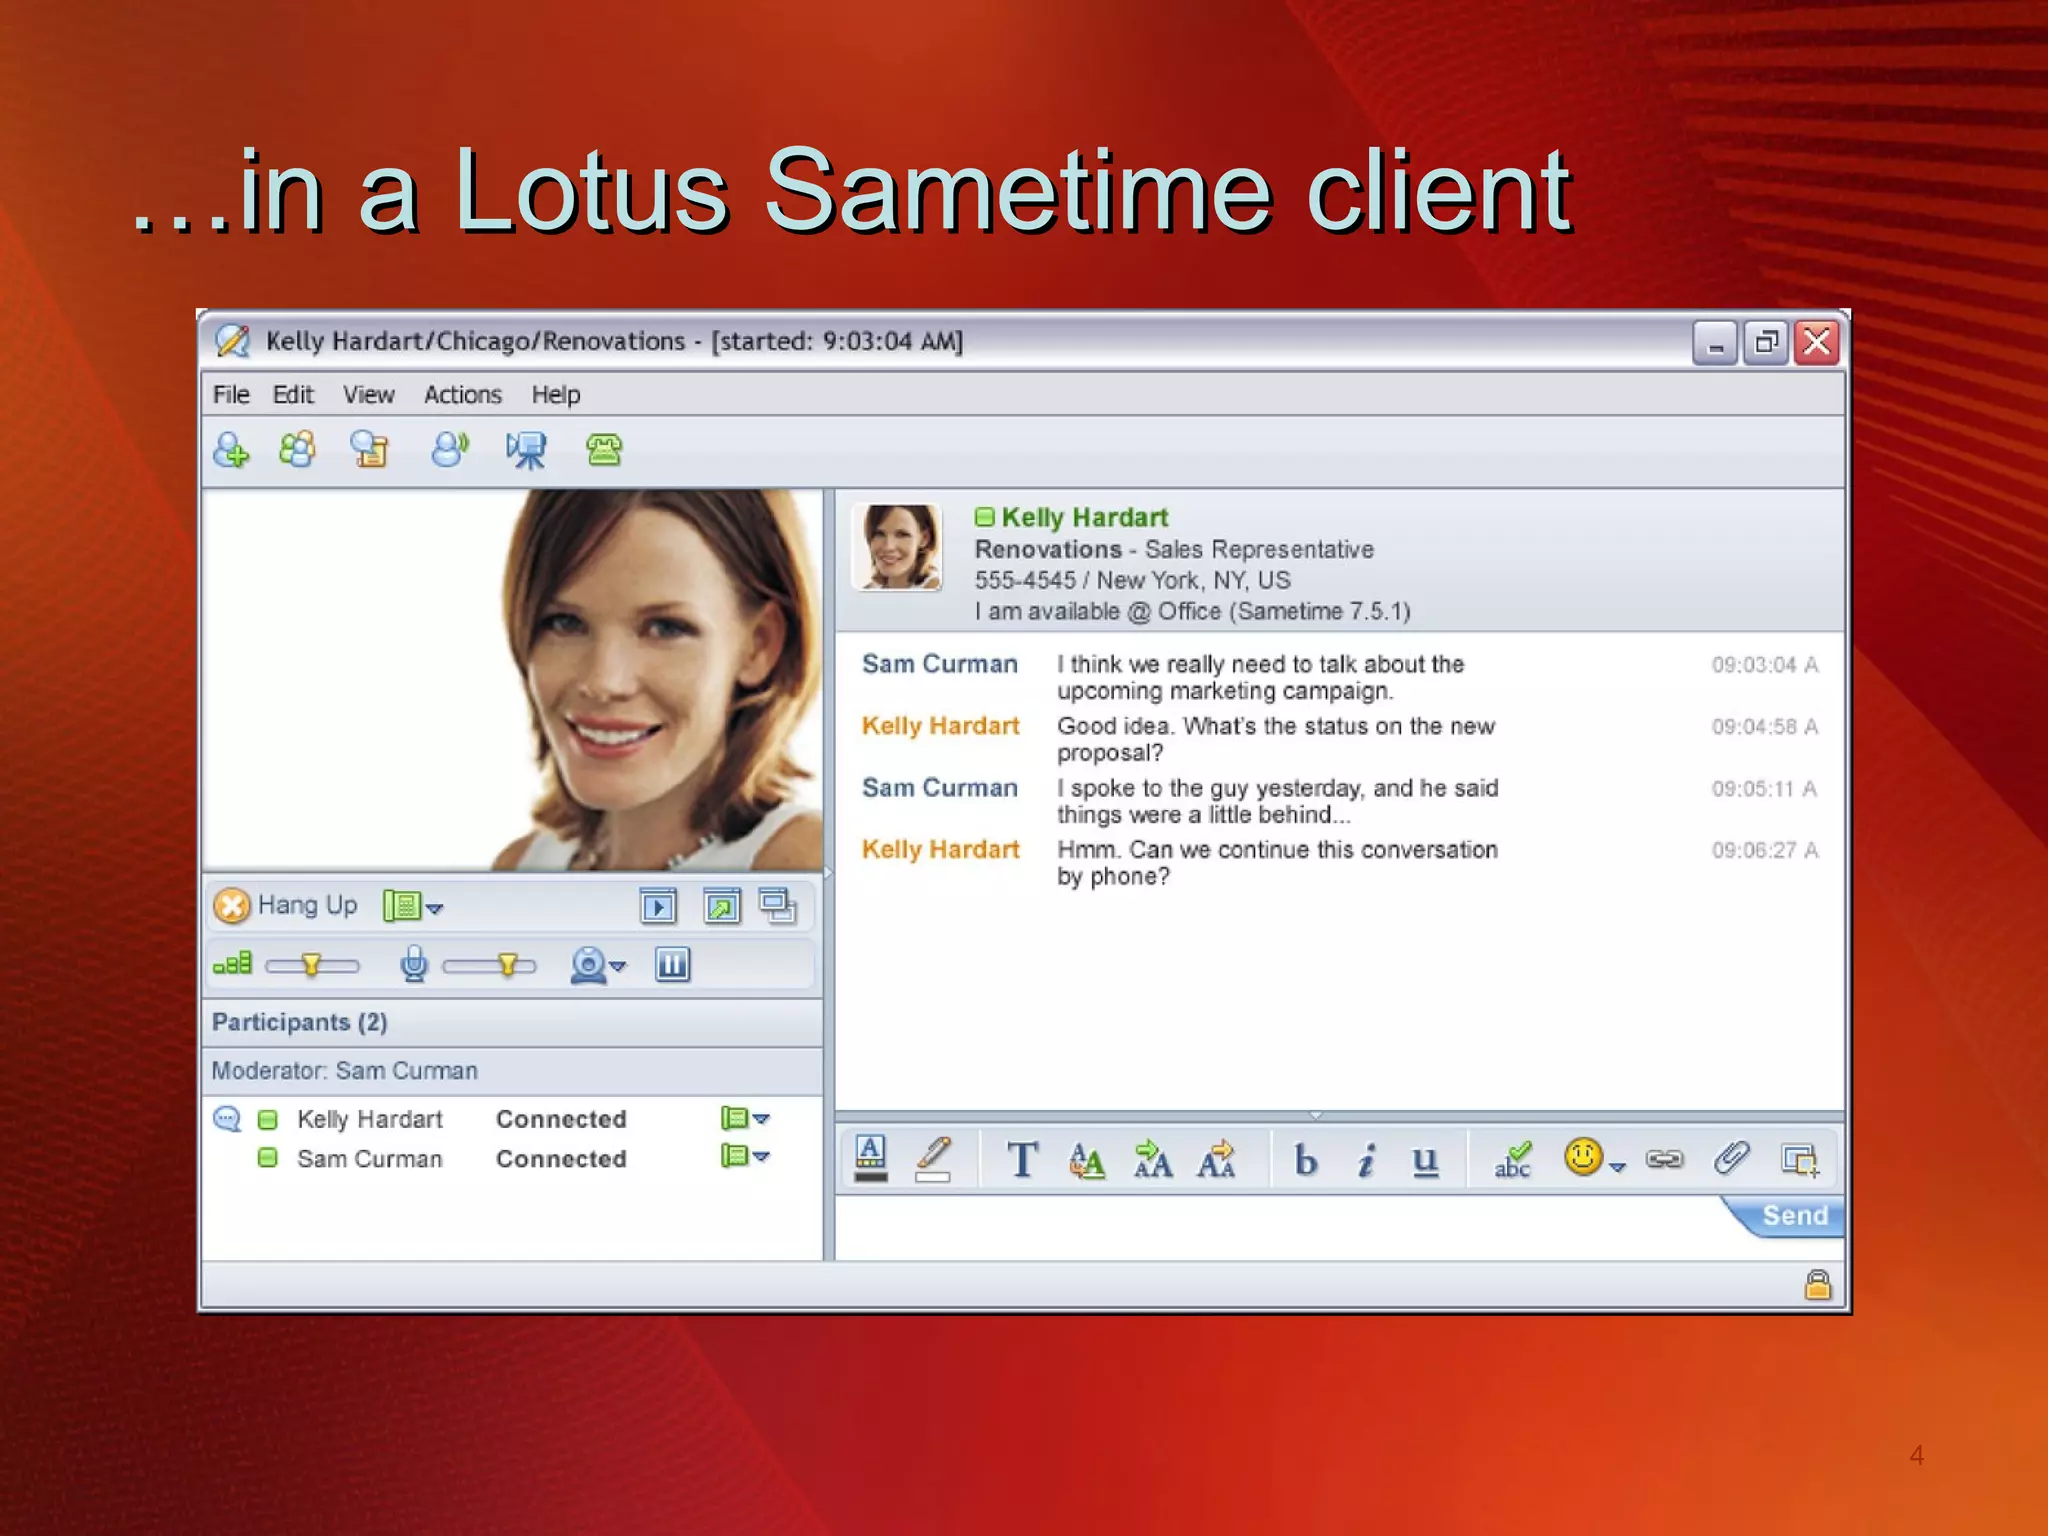The width and height of the screenshot is (2048, 1536).
Task: Click the cascade windows video icon
Action: click(x=778, y=907)
